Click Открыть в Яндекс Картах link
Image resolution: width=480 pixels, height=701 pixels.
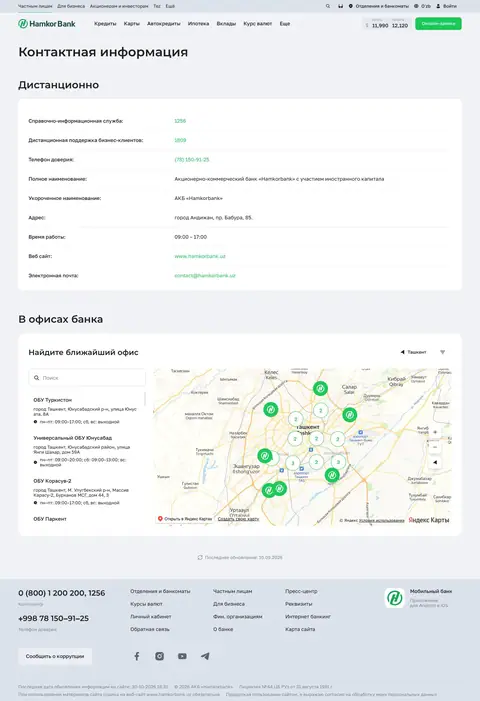[185, 519]
